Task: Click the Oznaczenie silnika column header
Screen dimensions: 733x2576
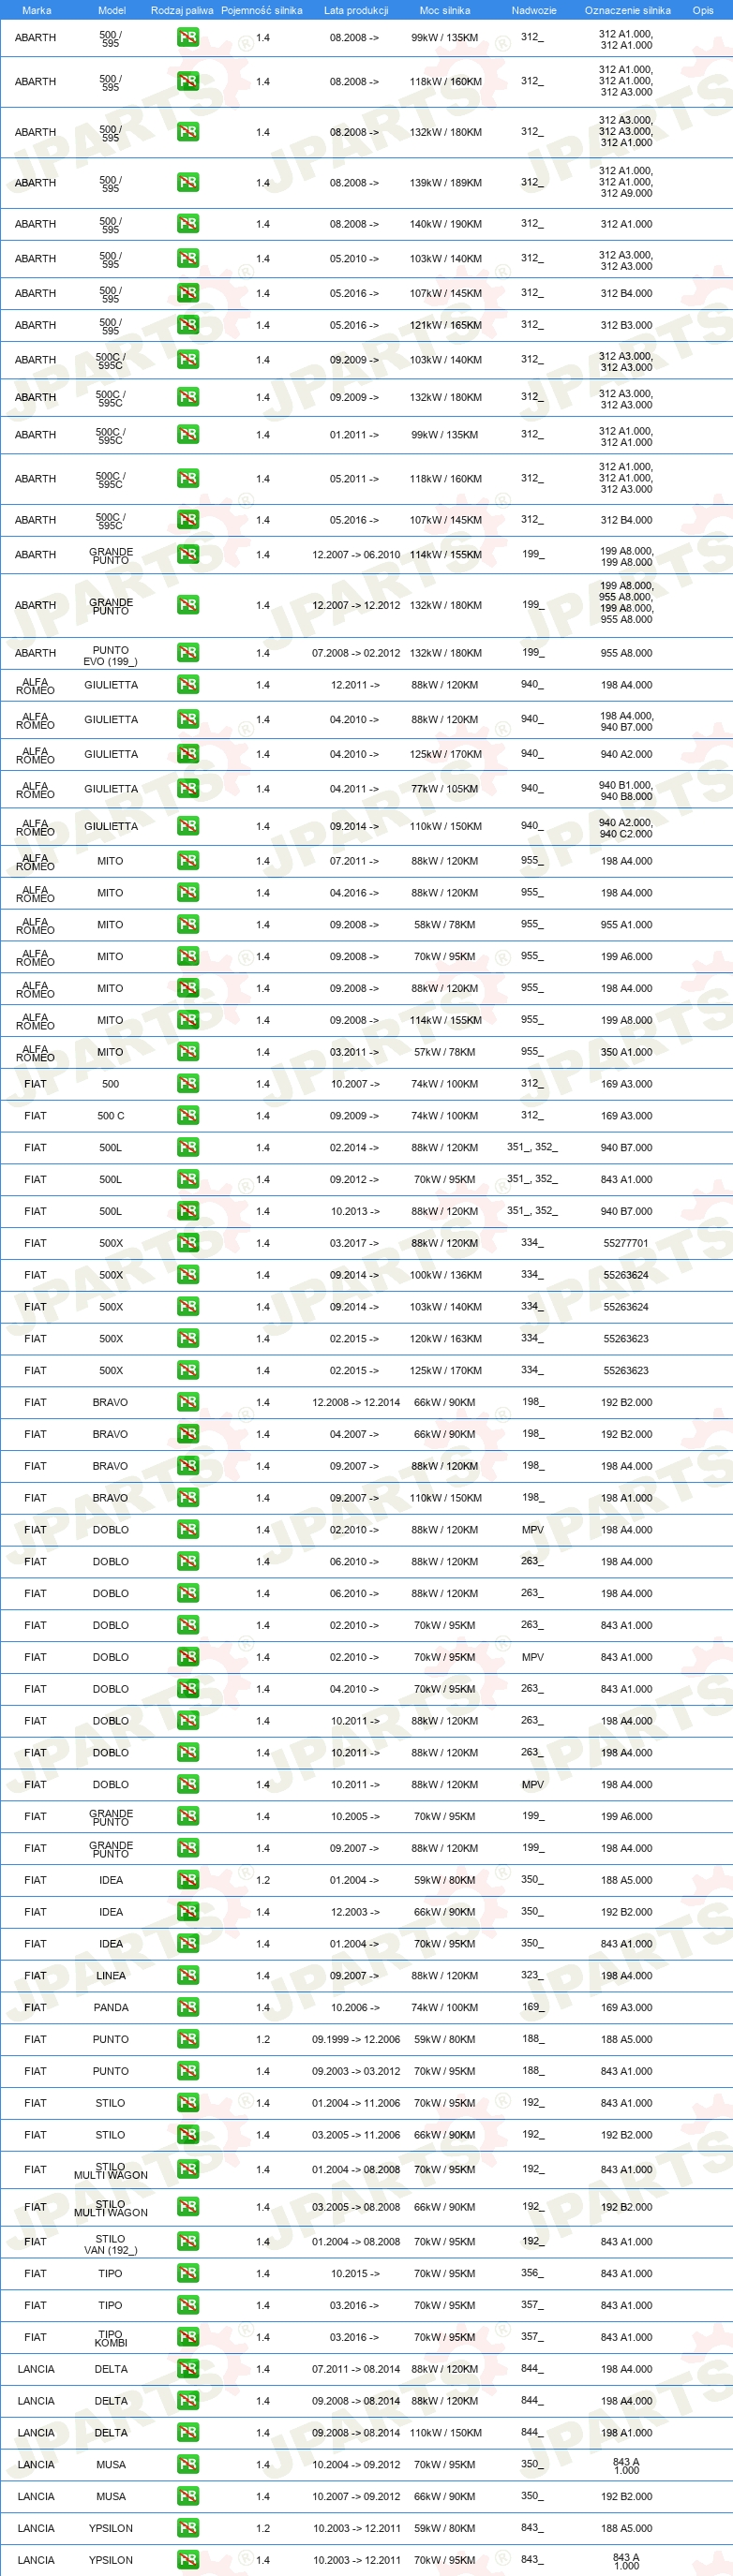Action: point(628,10)
